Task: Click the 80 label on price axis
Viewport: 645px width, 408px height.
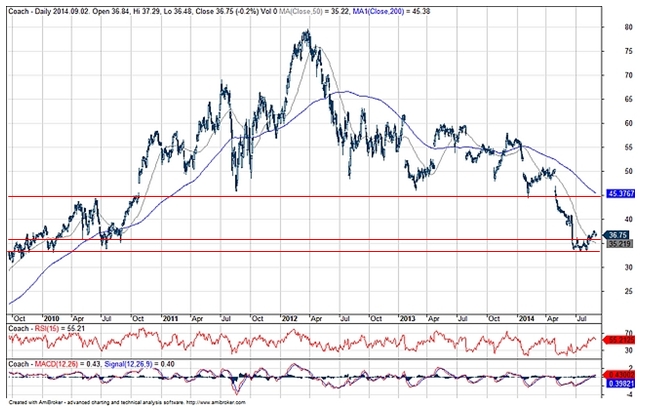Action: tap(629, 28)
